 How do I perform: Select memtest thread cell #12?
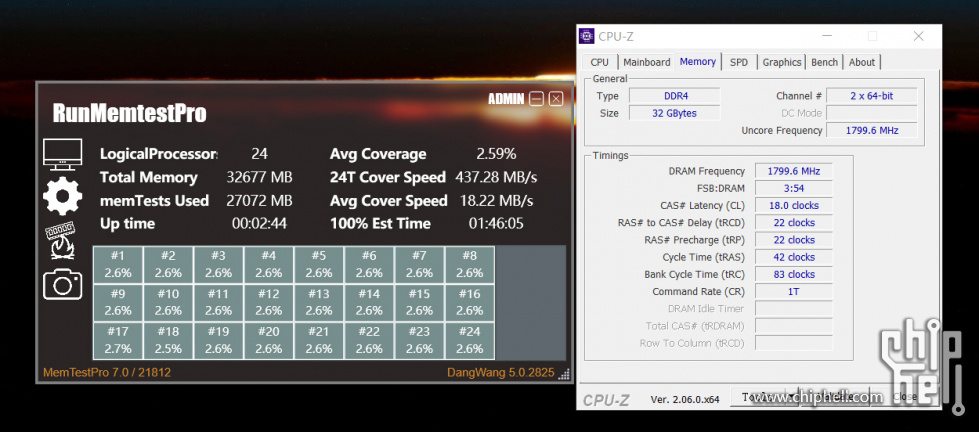point(268,303)
